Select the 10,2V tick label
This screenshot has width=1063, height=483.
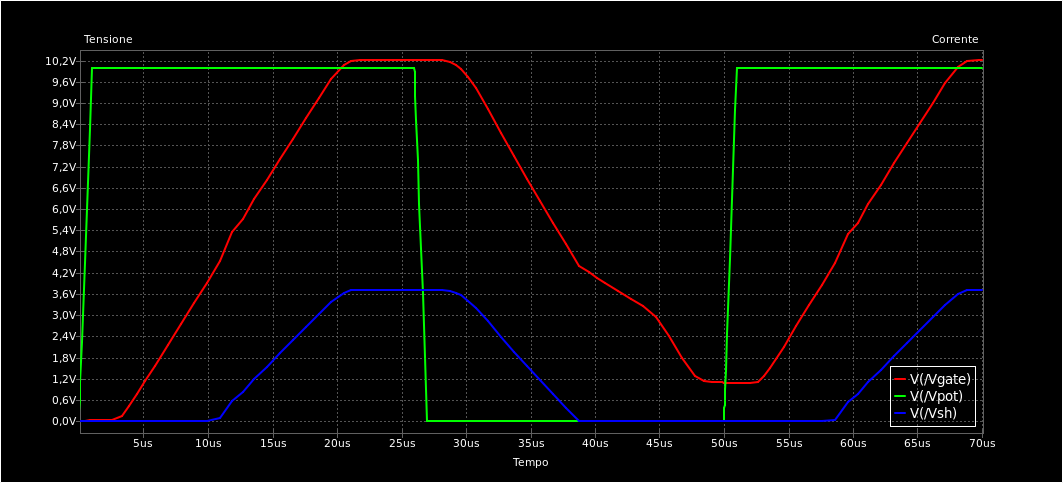(62, 61)
